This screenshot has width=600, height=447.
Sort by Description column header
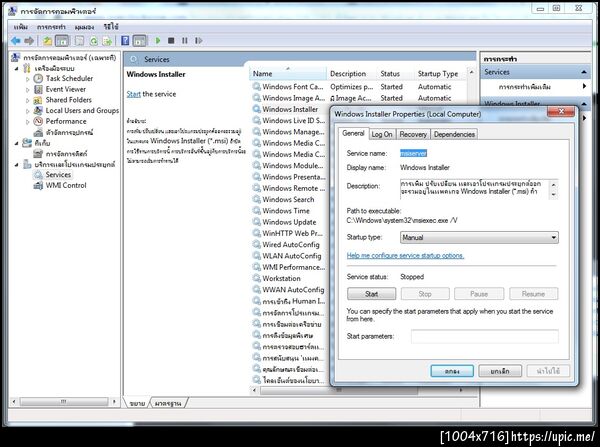pyautogui.click(x=352, y=73)
